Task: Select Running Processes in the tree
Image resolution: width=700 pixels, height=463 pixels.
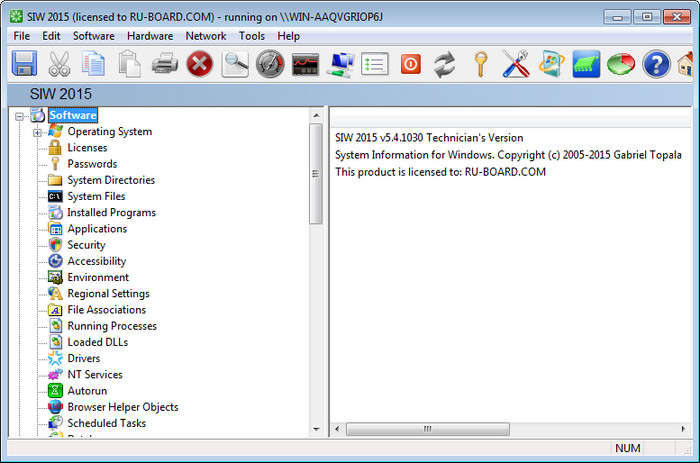Action: [112, 326]
